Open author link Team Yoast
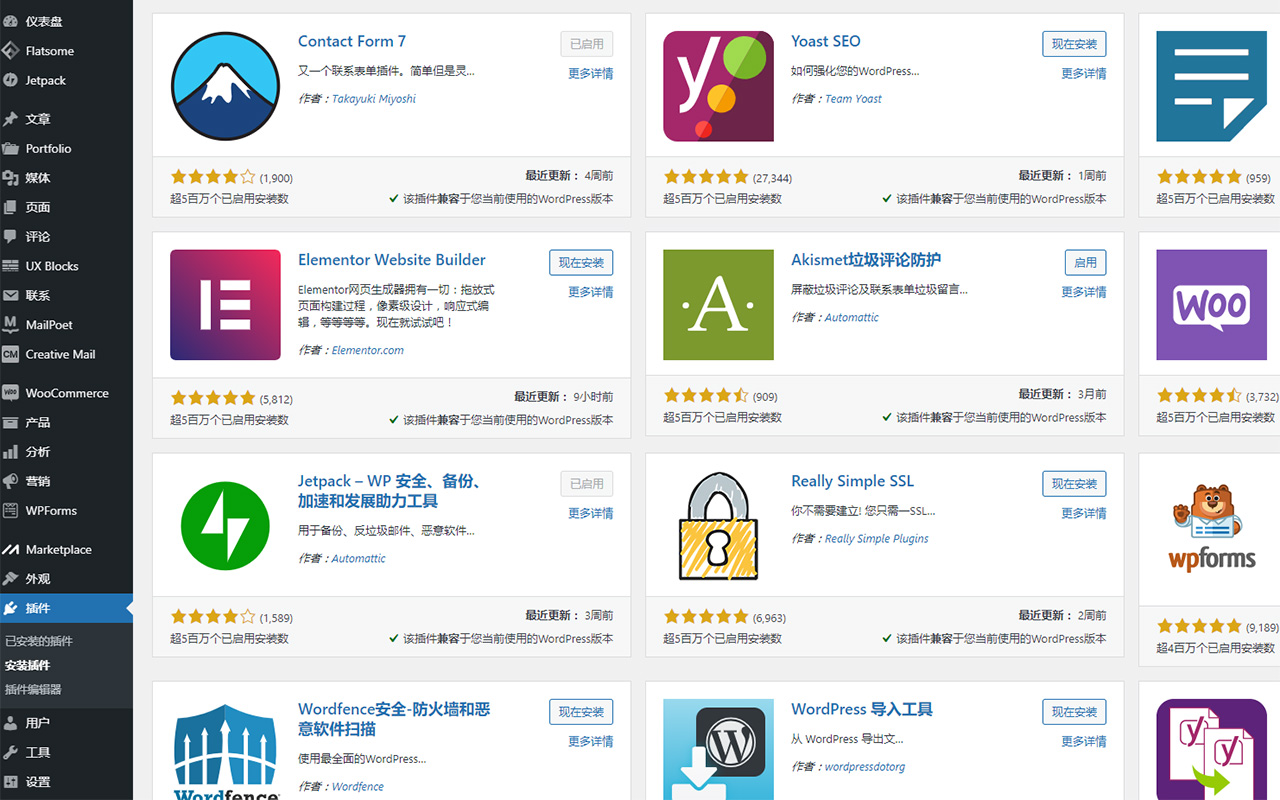The width and height of the screenshot is (1280, 800). click(x=853, y=99)
